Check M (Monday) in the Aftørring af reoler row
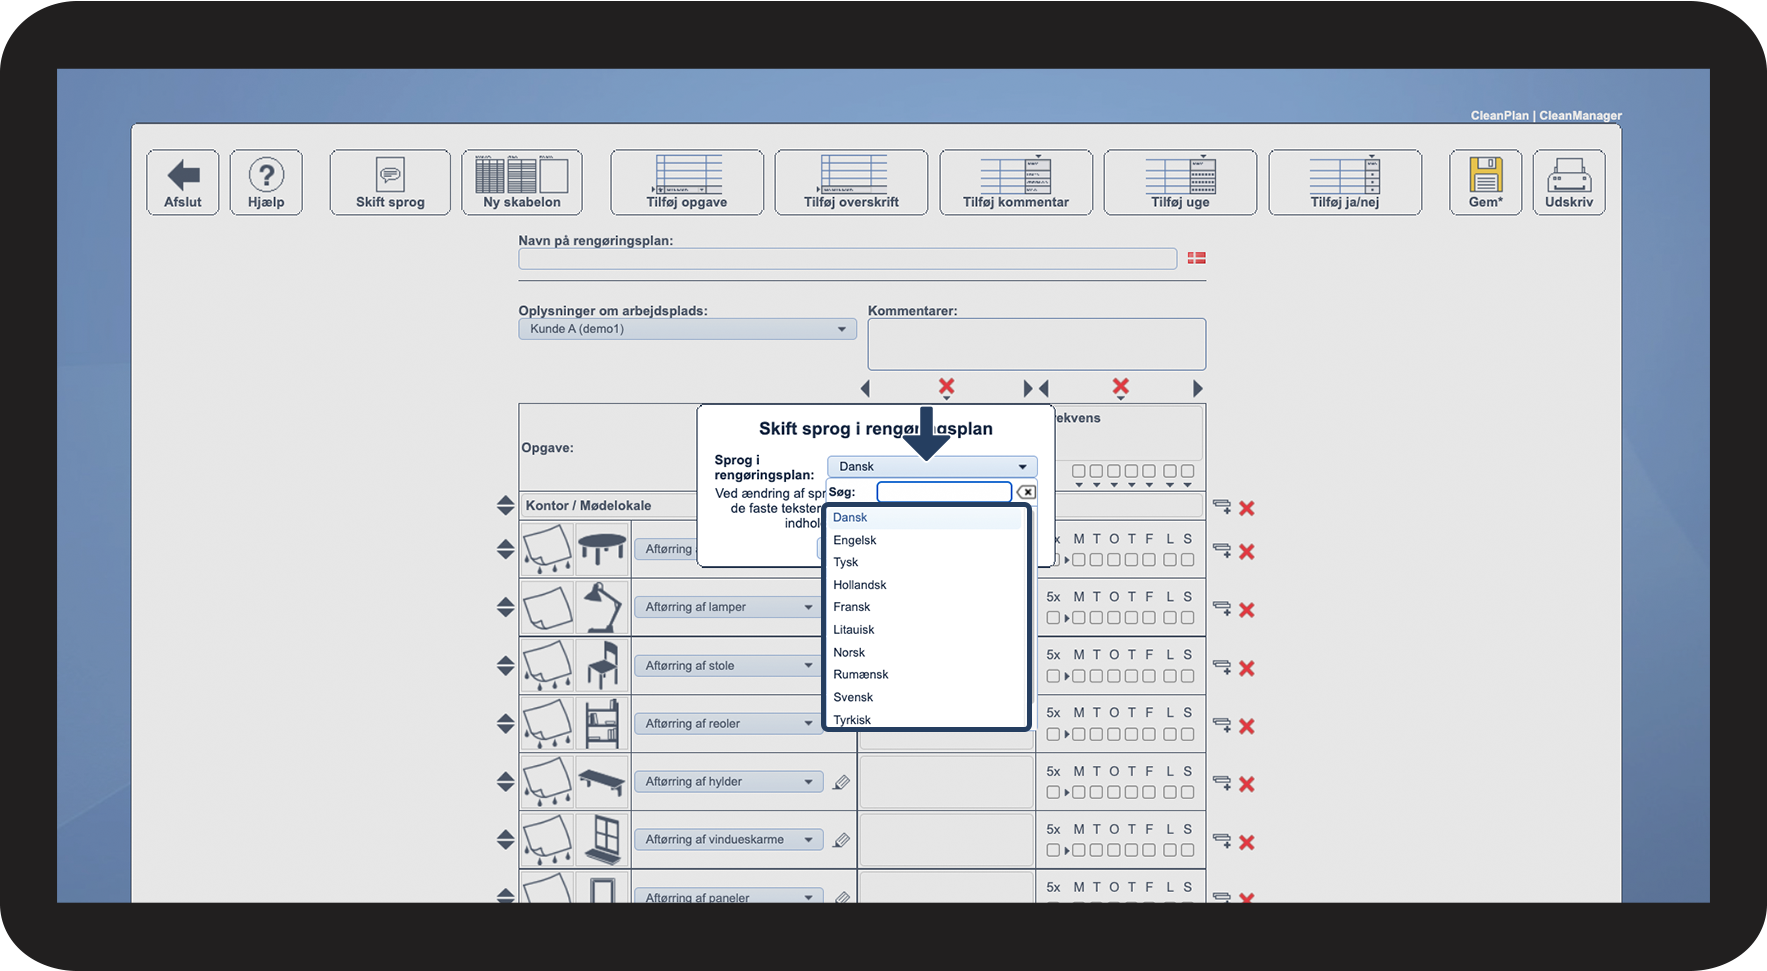1767x971 pixels. pos(1079,734)
